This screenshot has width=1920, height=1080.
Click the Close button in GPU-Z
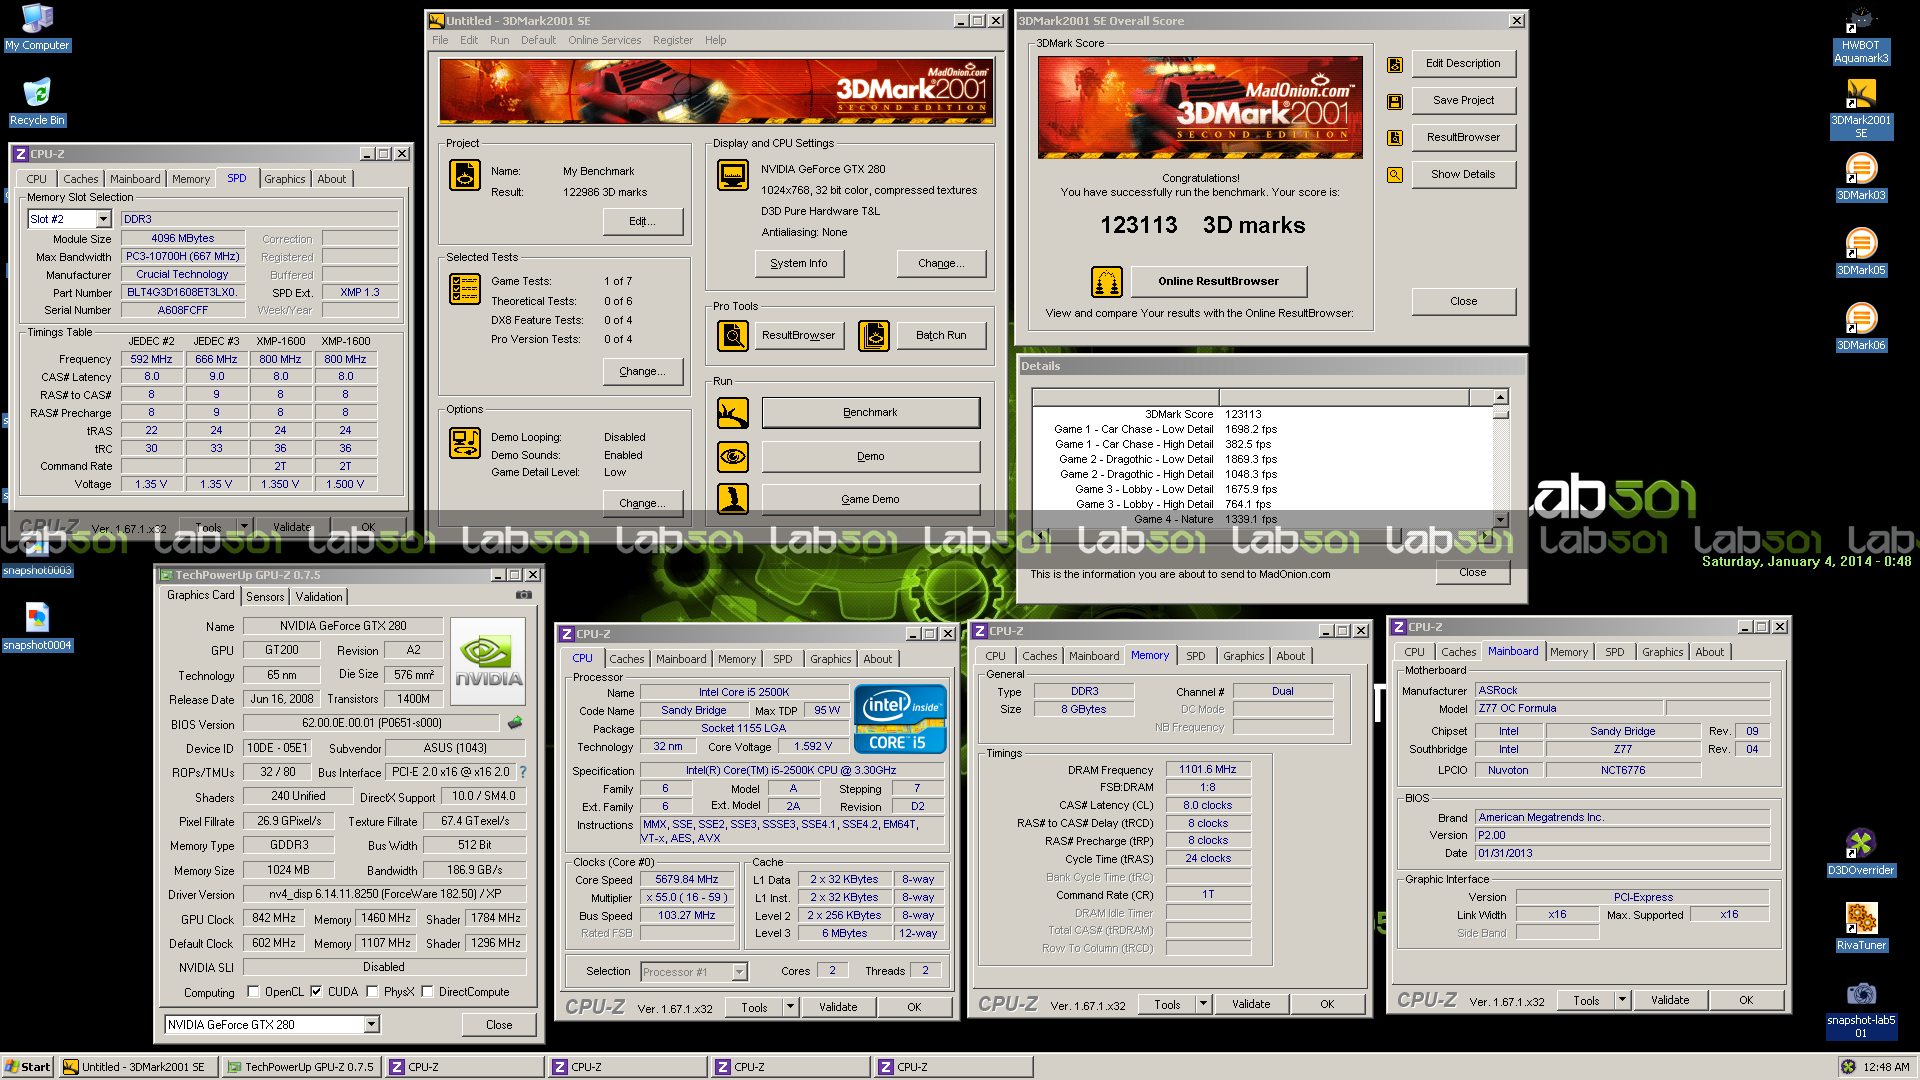[499, 1025]
